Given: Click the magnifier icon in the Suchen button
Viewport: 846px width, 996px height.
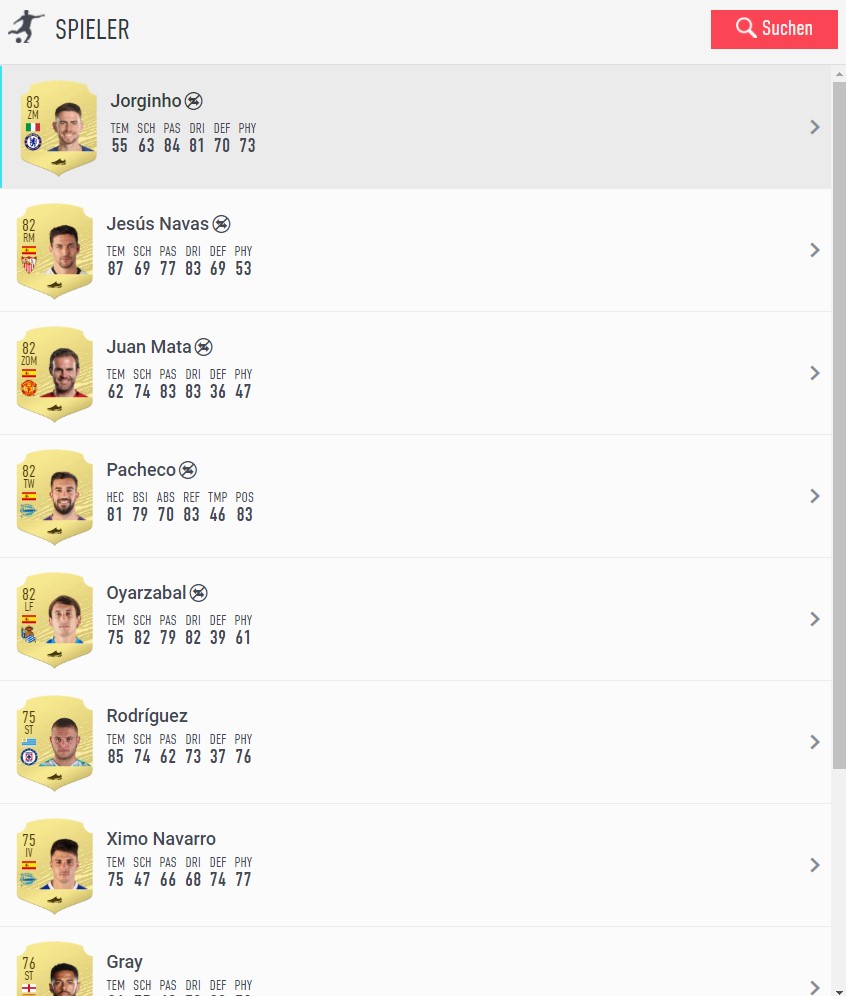Looking at the screenshot, I should (746, 28).
